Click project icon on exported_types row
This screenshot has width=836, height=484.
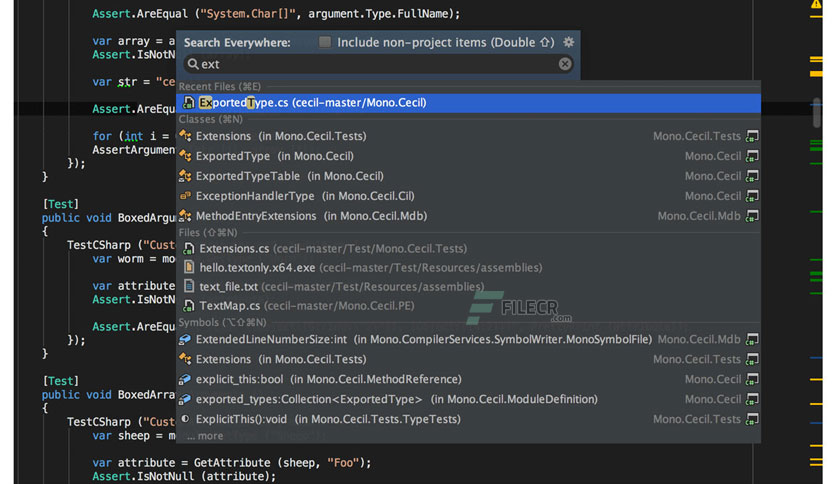pyautogui.click(x=752, y=399)
